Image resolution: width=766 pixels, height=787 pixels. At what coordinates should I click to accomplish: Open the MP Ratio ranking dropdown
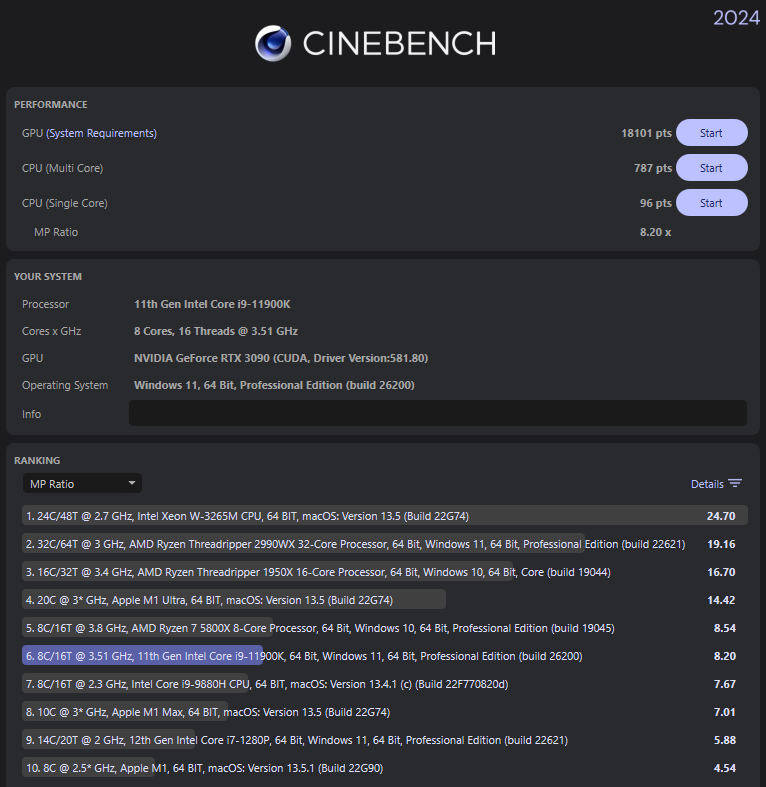pos(82,483)
